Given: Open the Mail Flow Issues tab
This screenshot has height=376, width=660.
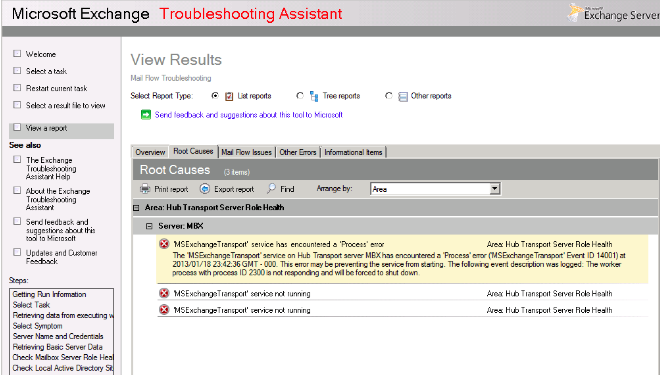Looking at the screenshot, I should (247, 152).
